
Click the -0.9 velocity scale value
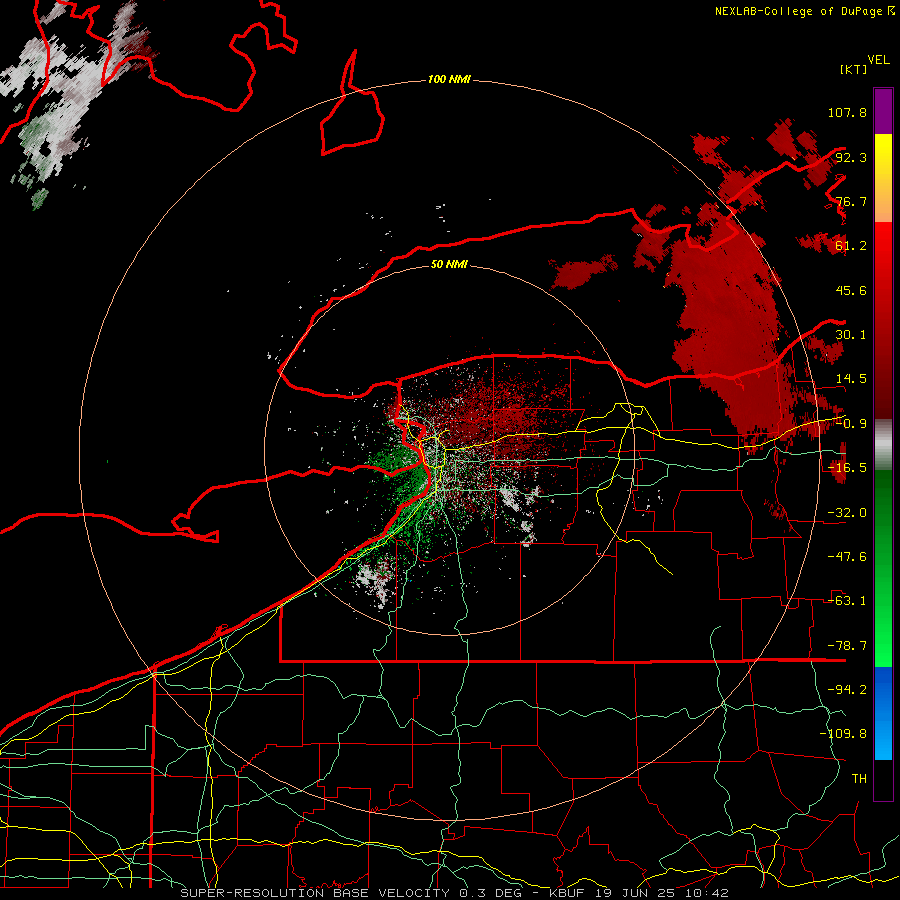coord(851,424)
